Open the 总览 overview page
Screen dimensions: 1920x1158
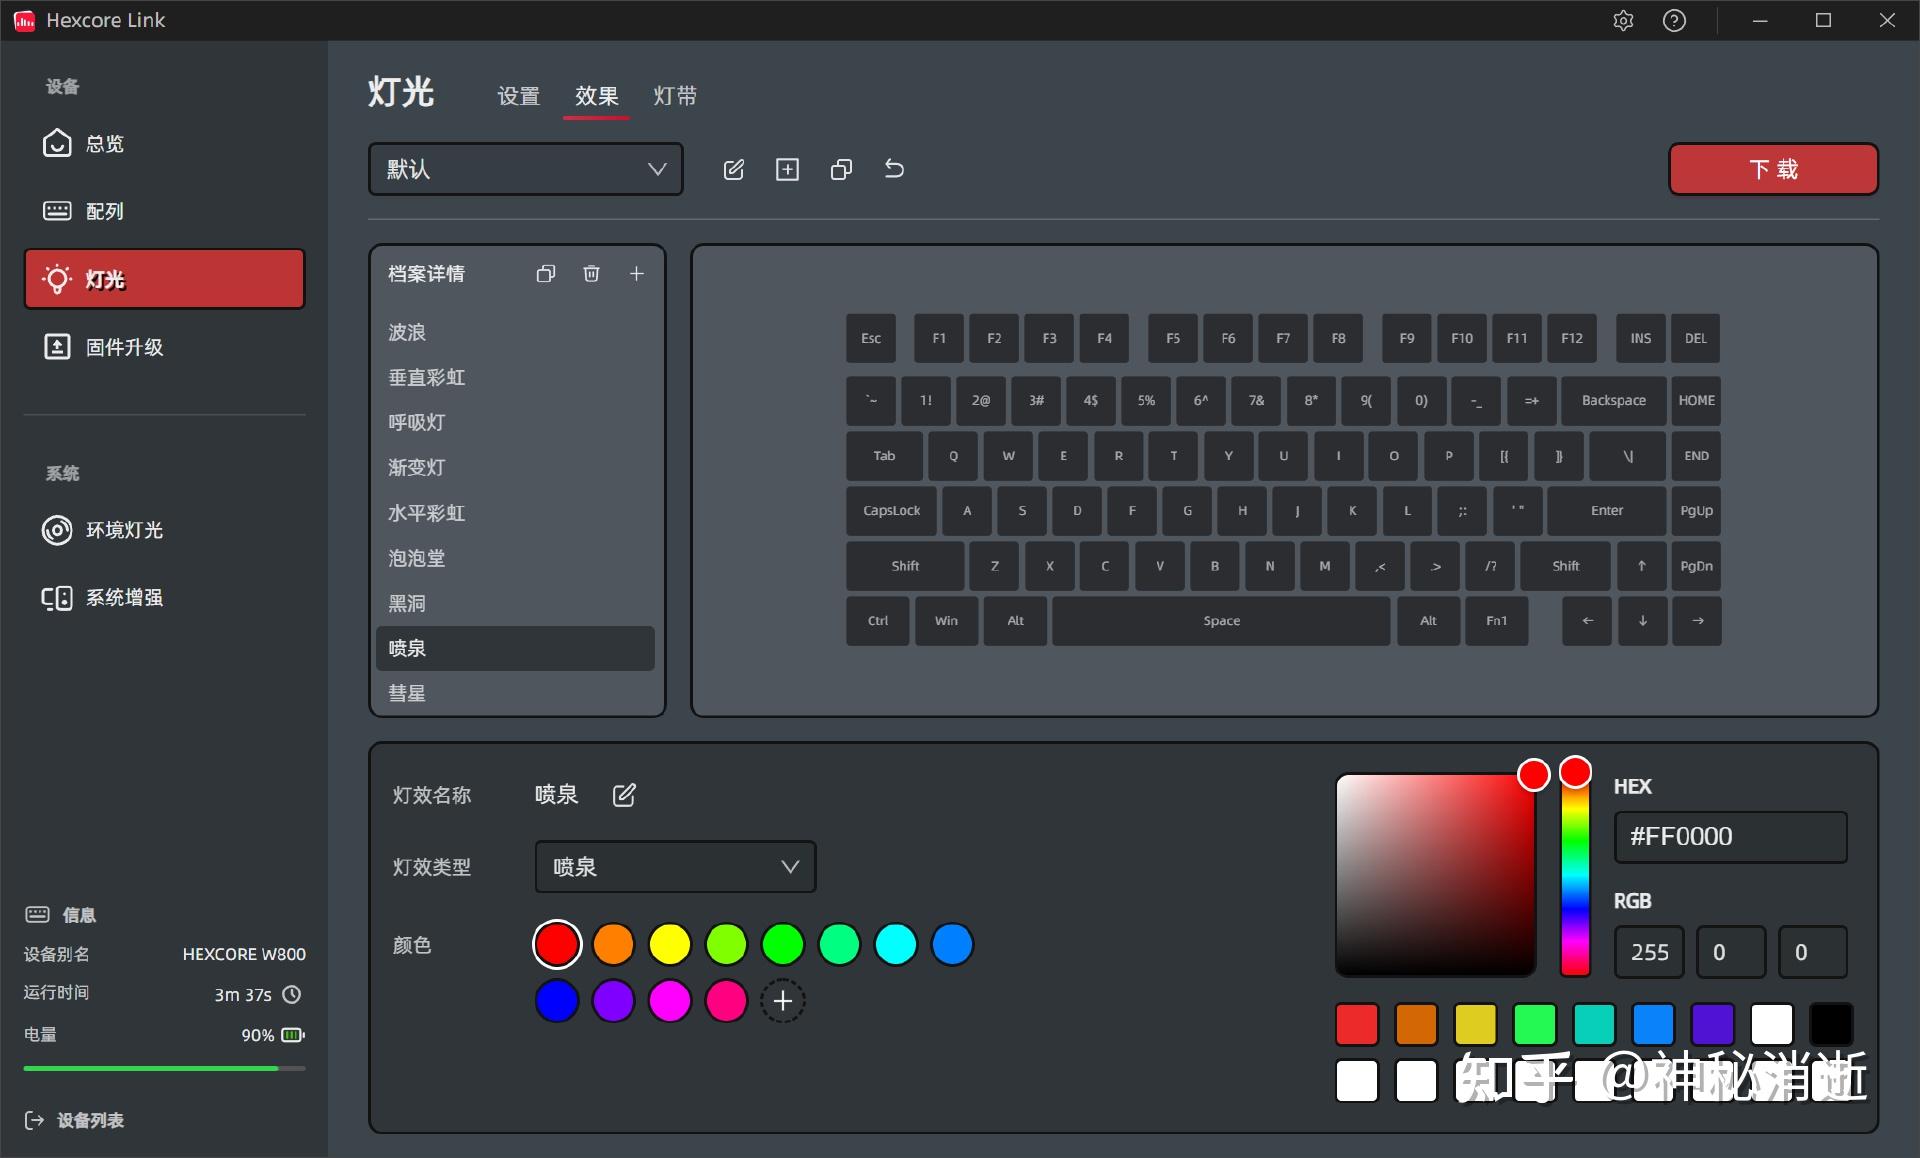coord(103,143)
